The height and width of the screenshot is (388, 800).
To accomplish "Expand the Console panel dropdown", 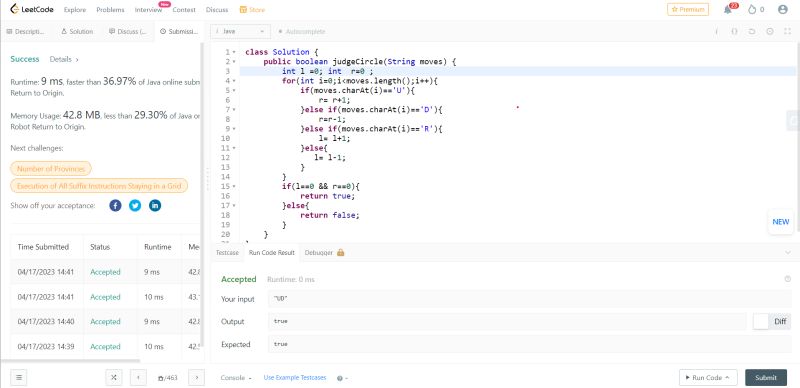I will point(236,378).
